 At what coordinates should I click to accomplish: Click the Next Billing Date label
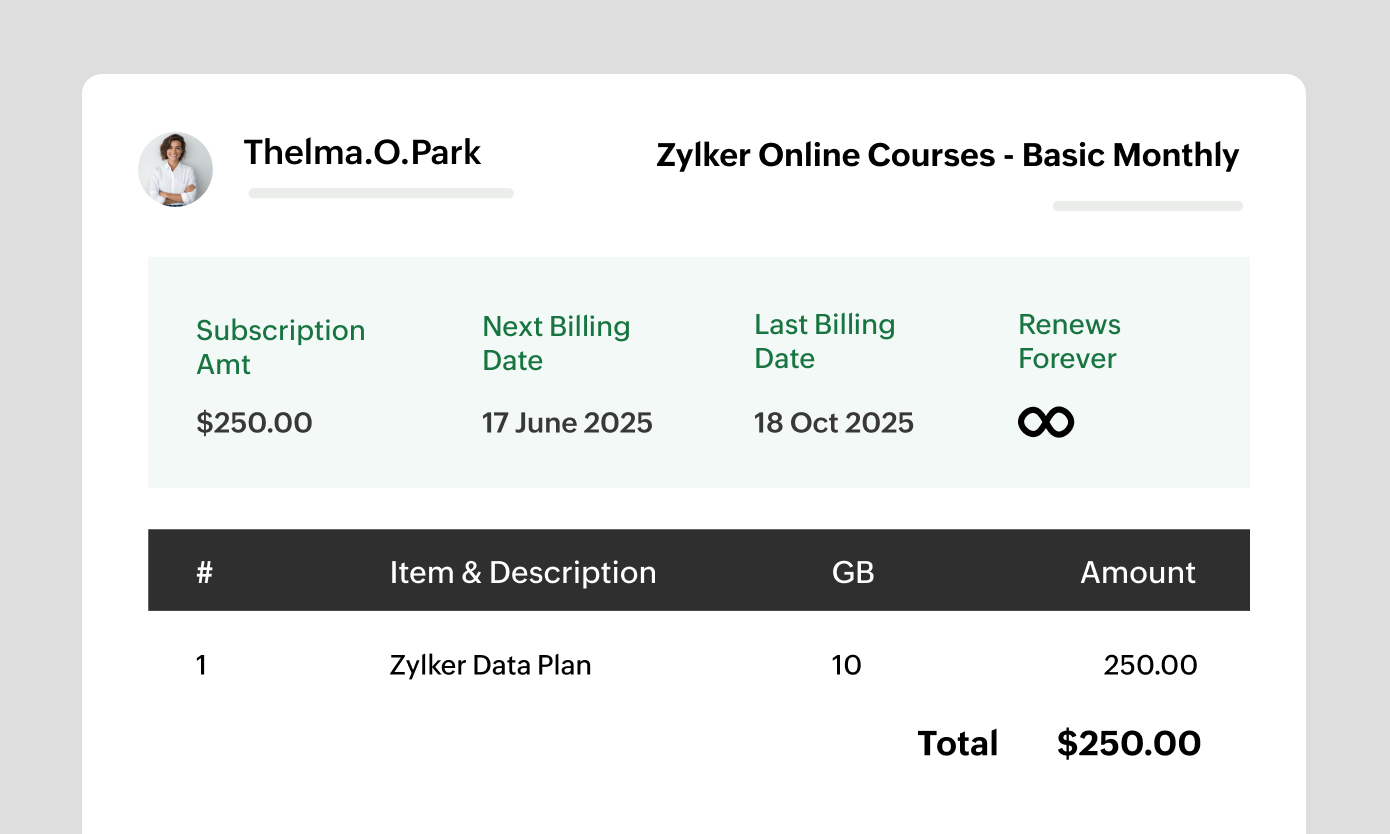point(556,343)
